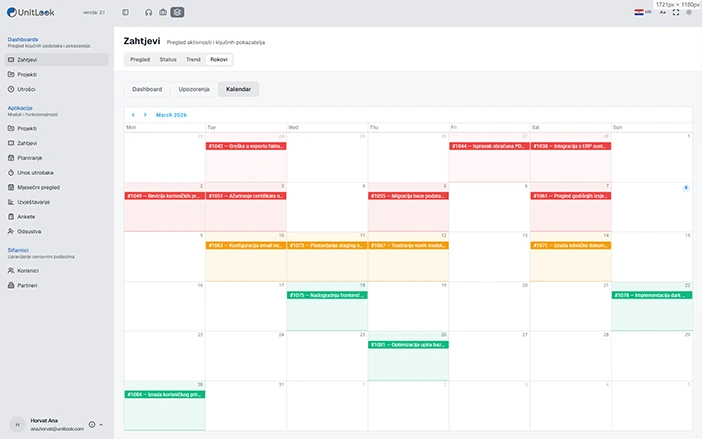Go to next month in calendar
This screenshot has width=702, height=439.
(x=145, y=115)
